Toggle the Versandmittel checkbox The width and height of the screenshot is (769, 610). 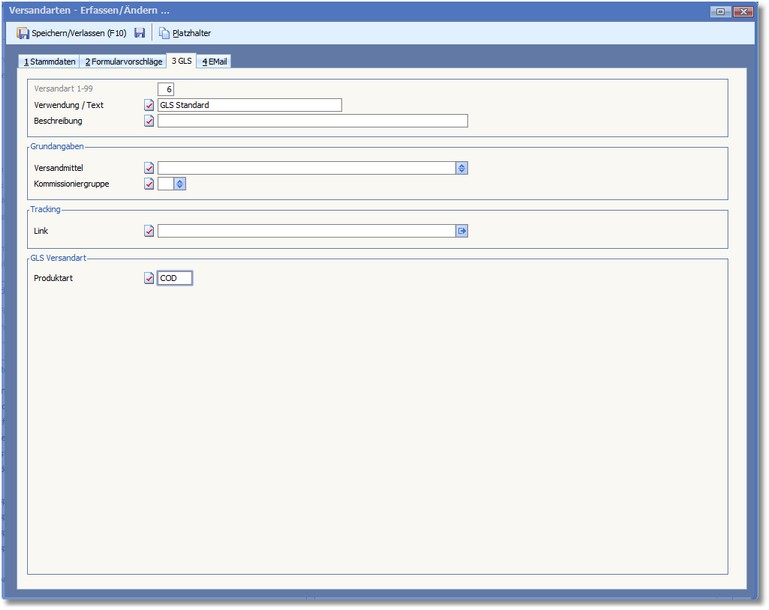[x=150, y=168]
